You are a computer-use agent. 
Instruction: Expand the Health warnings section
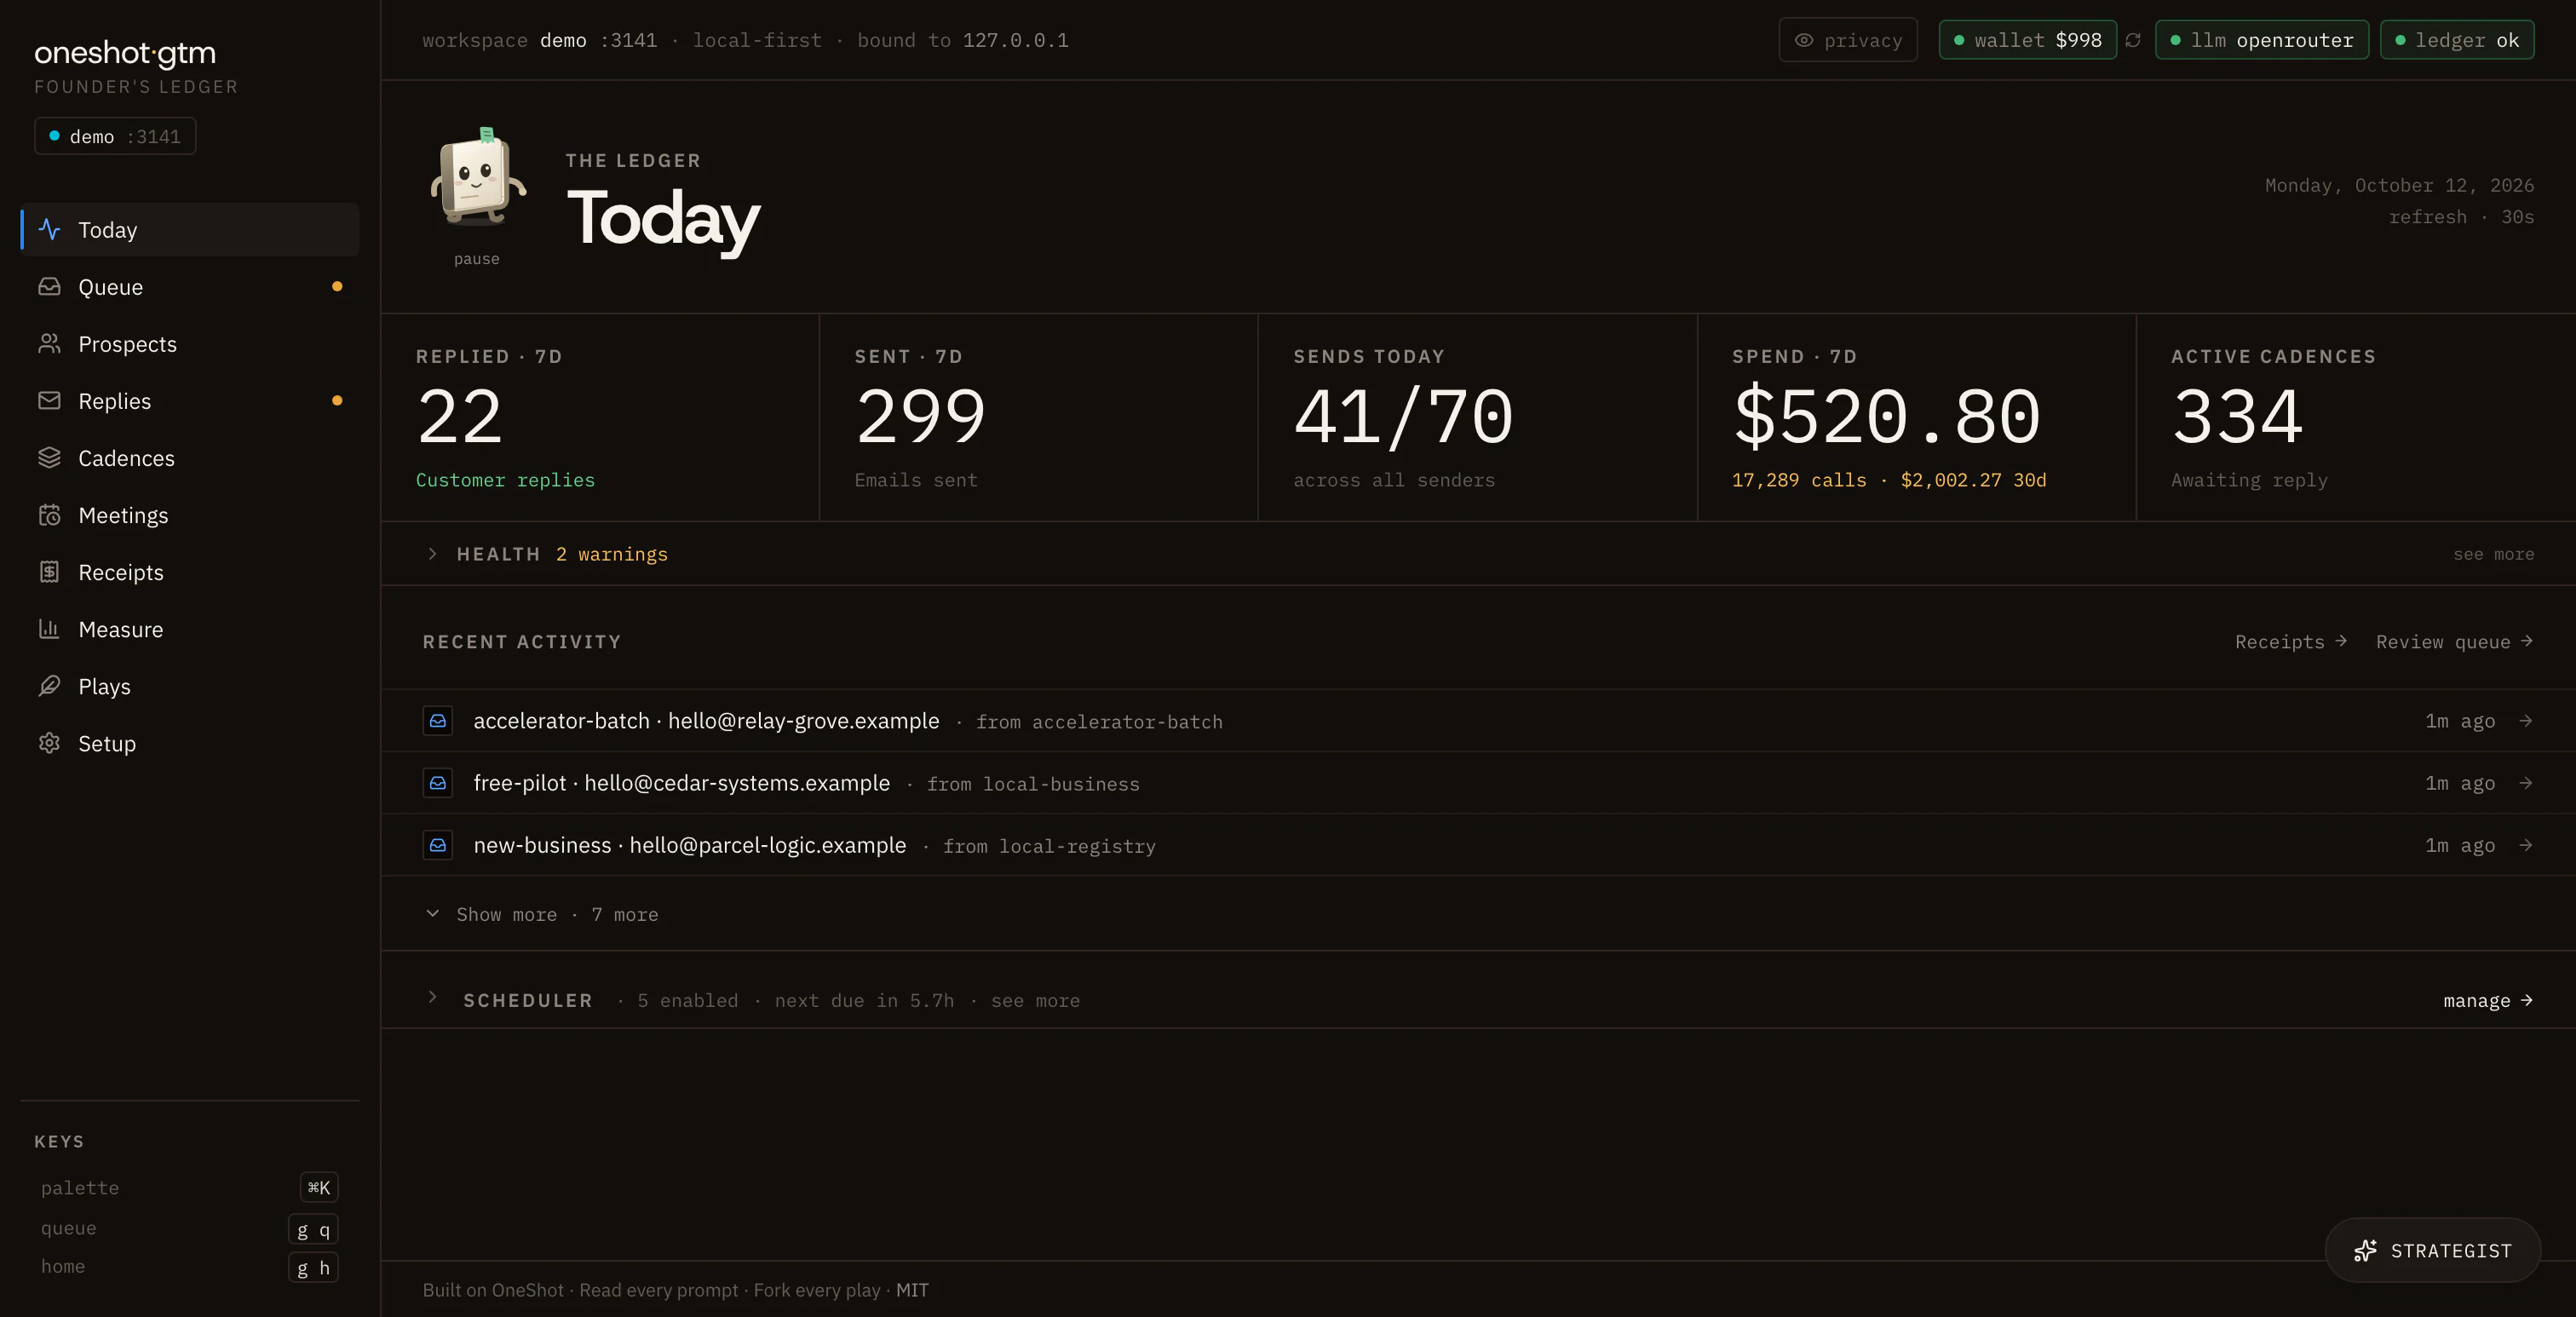click(432, 553)
